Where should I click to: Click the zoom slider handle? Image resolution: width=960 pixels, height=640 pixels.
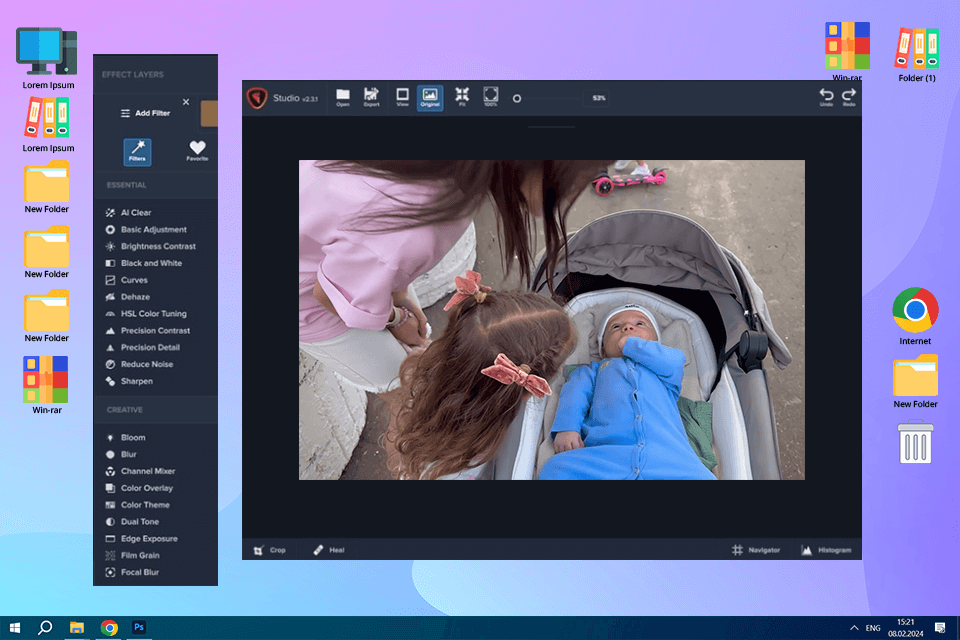coord(517,98)
